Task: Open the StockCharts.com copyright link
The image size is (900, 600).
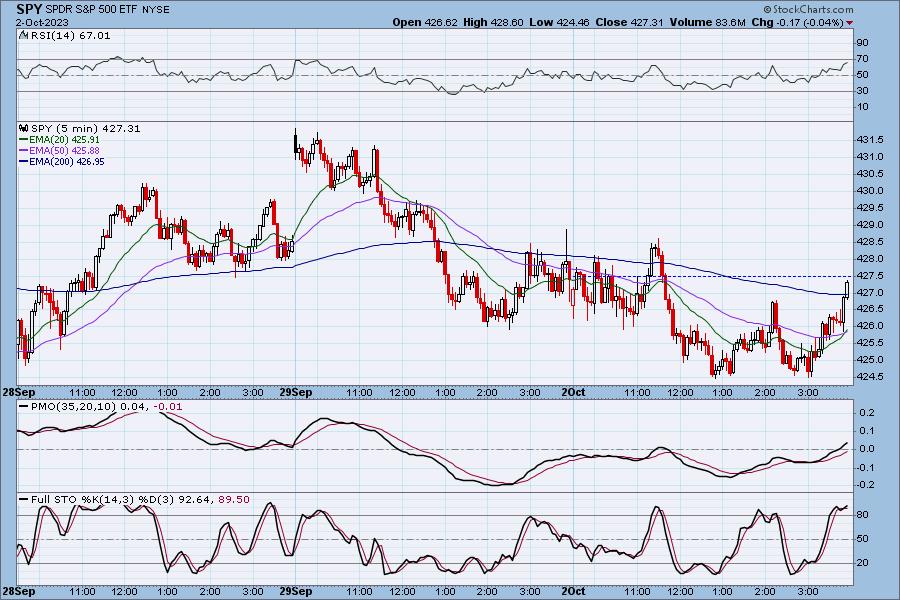Action: [808, 9]
